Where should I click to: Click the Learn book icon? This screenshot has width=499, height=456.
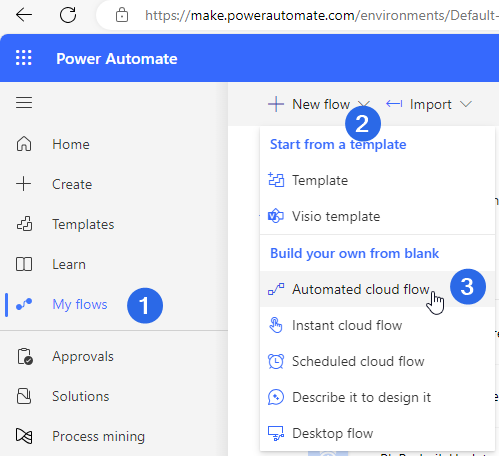click(x=24, y=264)
